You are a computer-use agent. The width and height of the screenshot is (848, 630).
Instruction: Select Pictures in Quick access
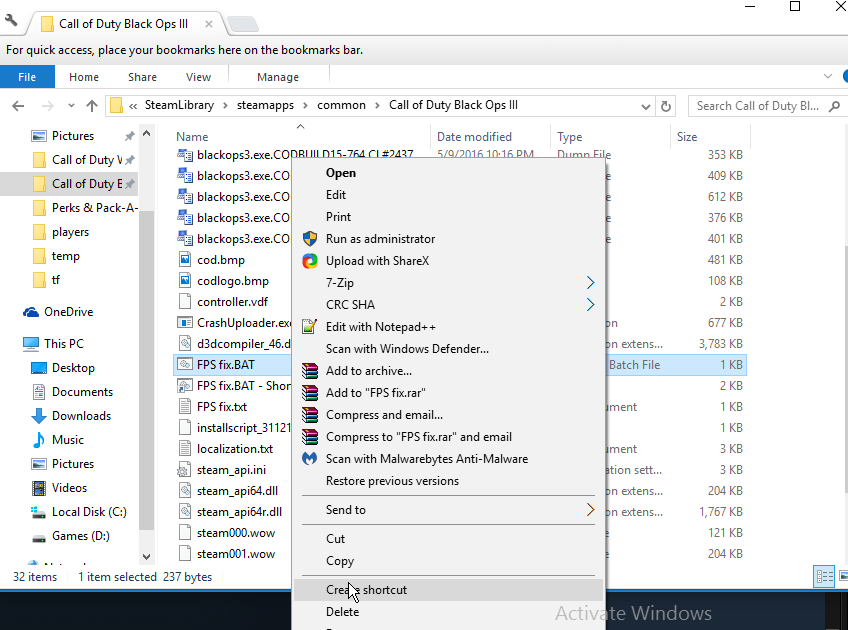73,136
